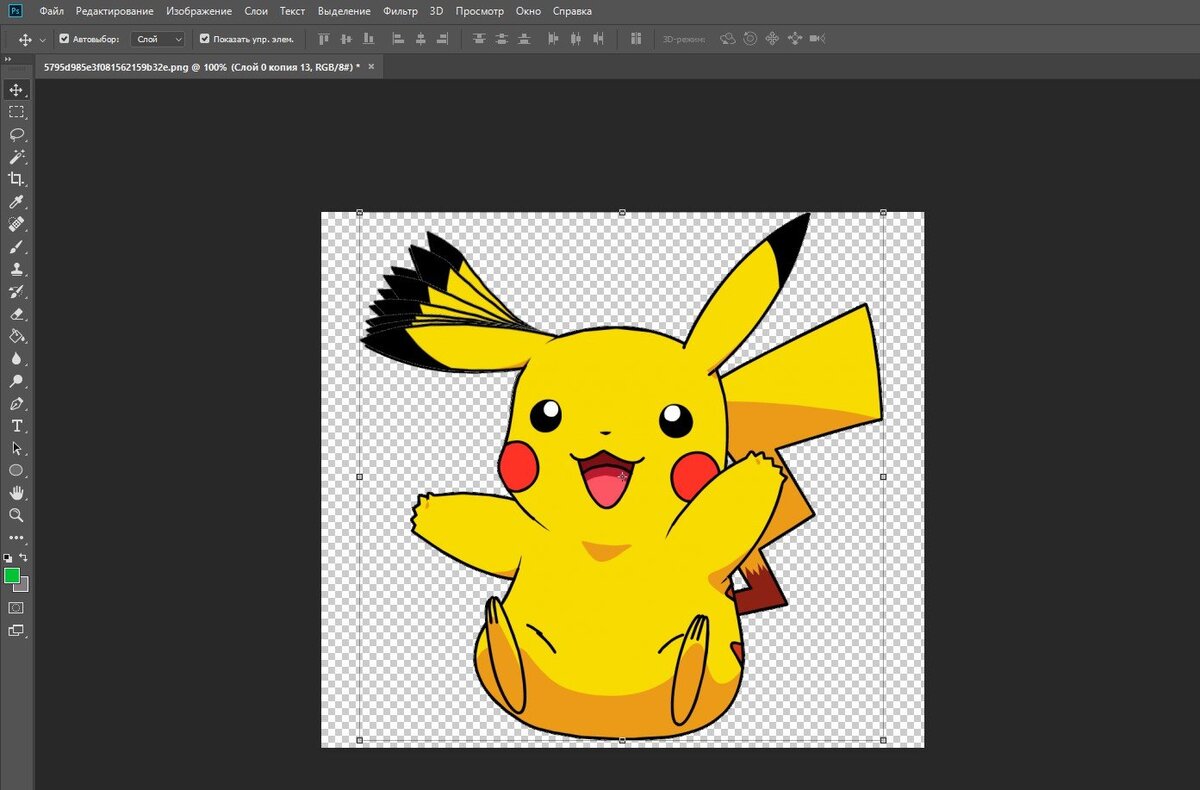Open the green foreground color swatch
This screenshot has height=790, width=1200.
click(12, 575)
